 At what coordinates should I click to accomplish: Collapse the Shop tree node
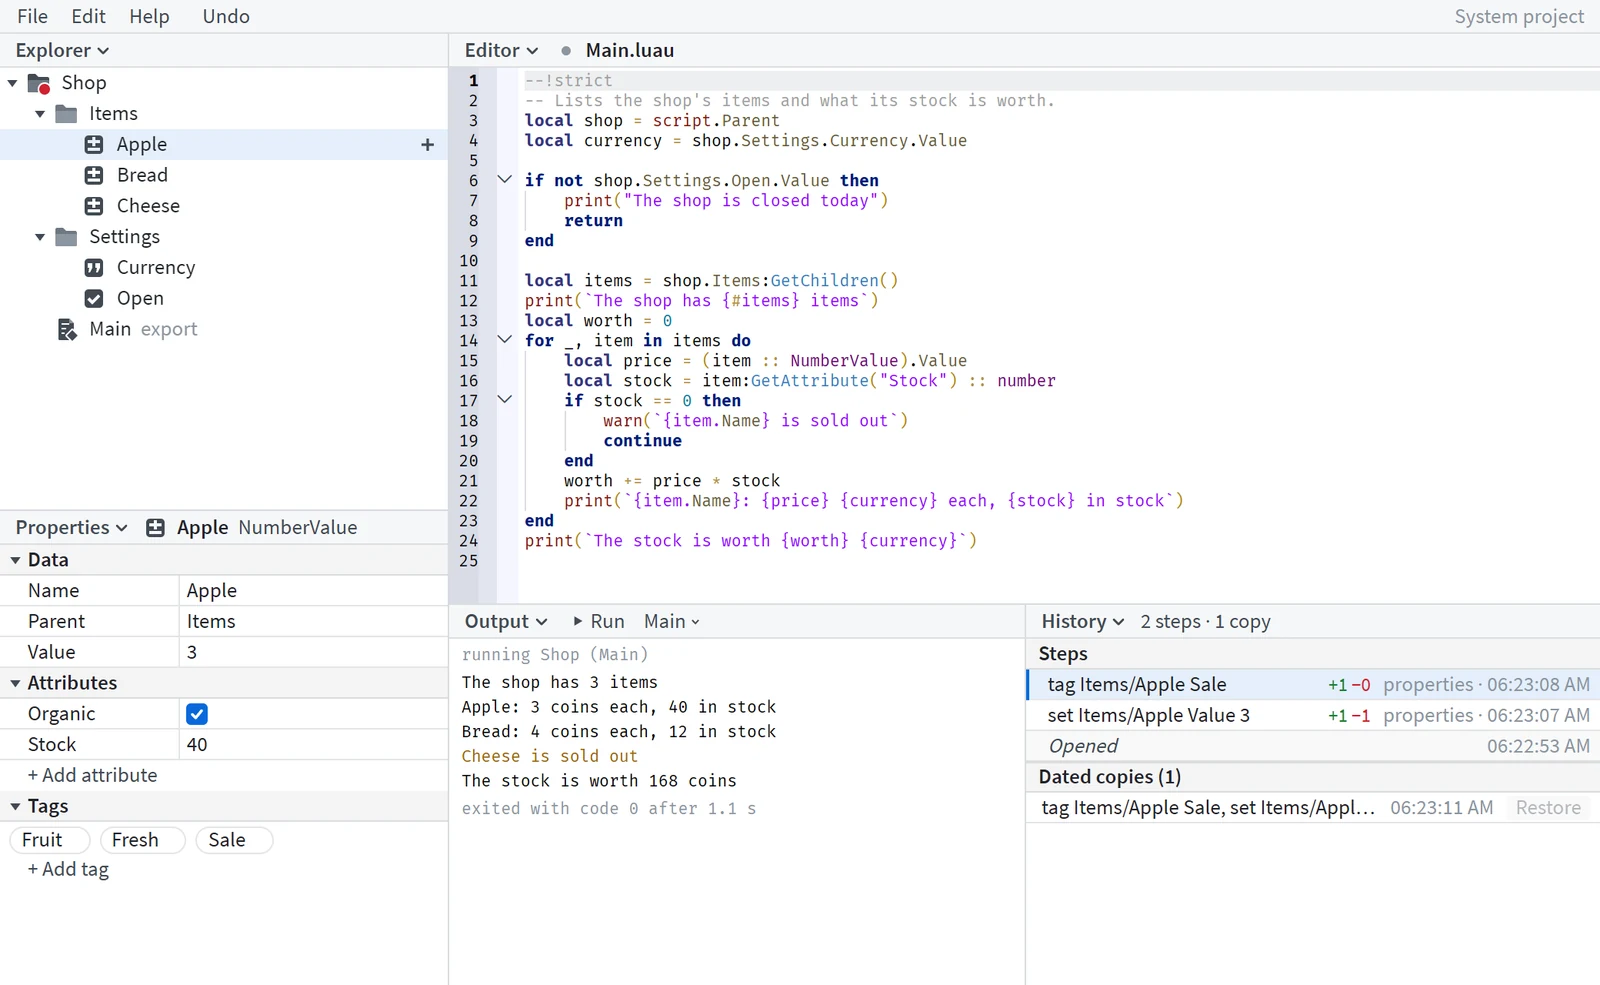click(x=13, y=83)
